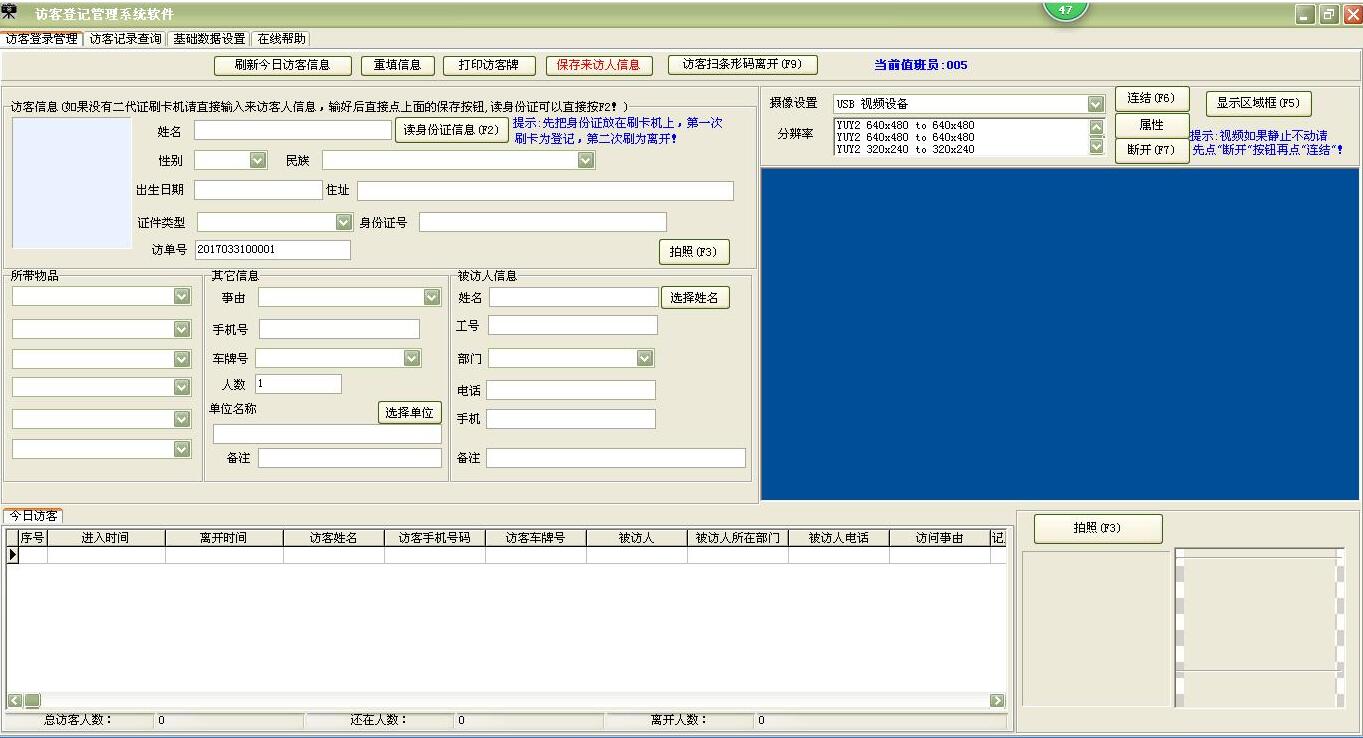Click 刷新今日访客信息 to refresh visitor list

tap(281, 64)
